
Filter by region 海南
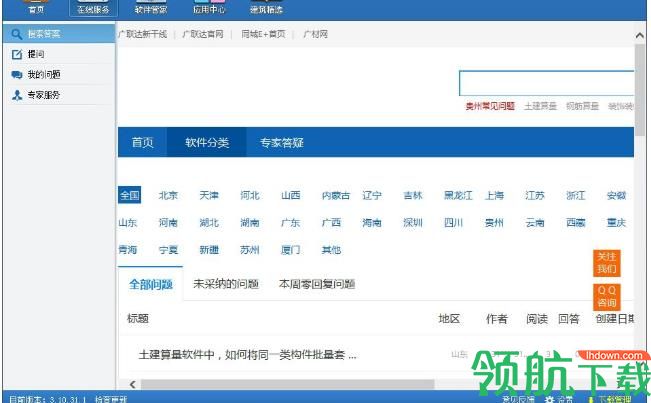click(372, 222)
